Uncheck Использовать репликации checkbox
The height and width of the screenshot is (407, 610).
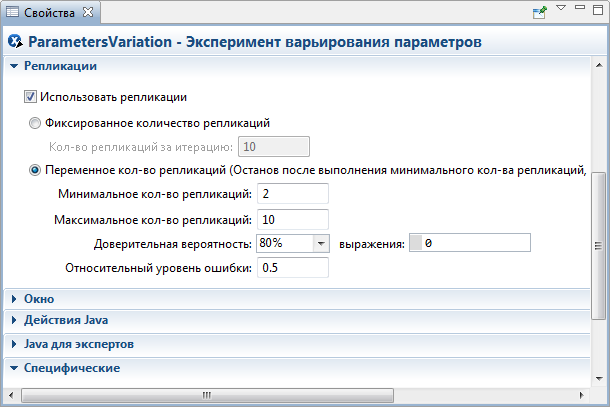click(30, 96)
